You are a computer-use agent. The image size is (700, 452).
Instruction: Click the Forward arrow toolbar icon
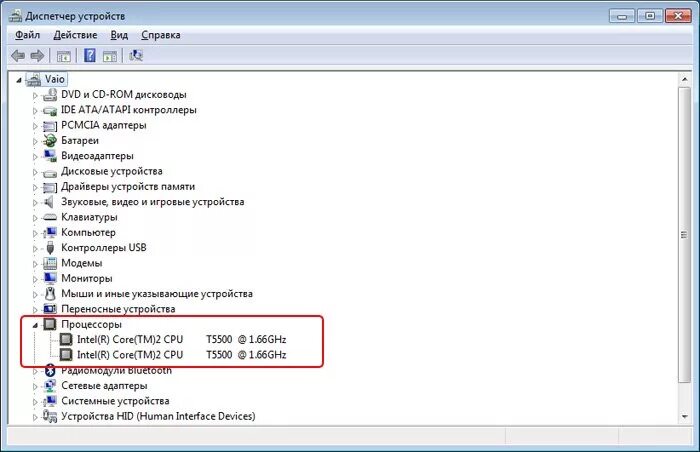click(38, 56)
